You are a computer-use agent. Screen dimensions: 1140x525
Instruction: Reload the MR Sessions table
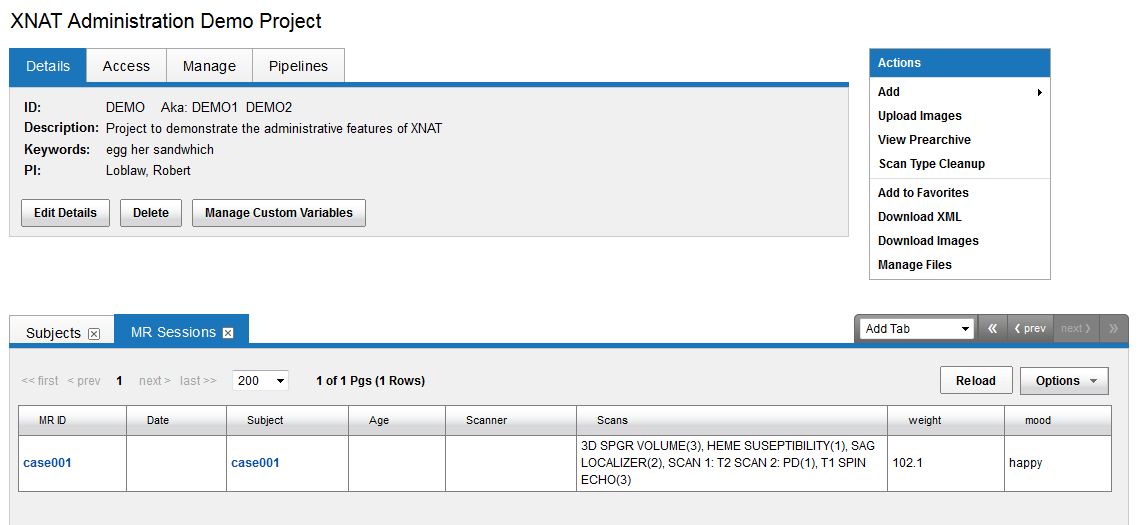click(975, 380)
